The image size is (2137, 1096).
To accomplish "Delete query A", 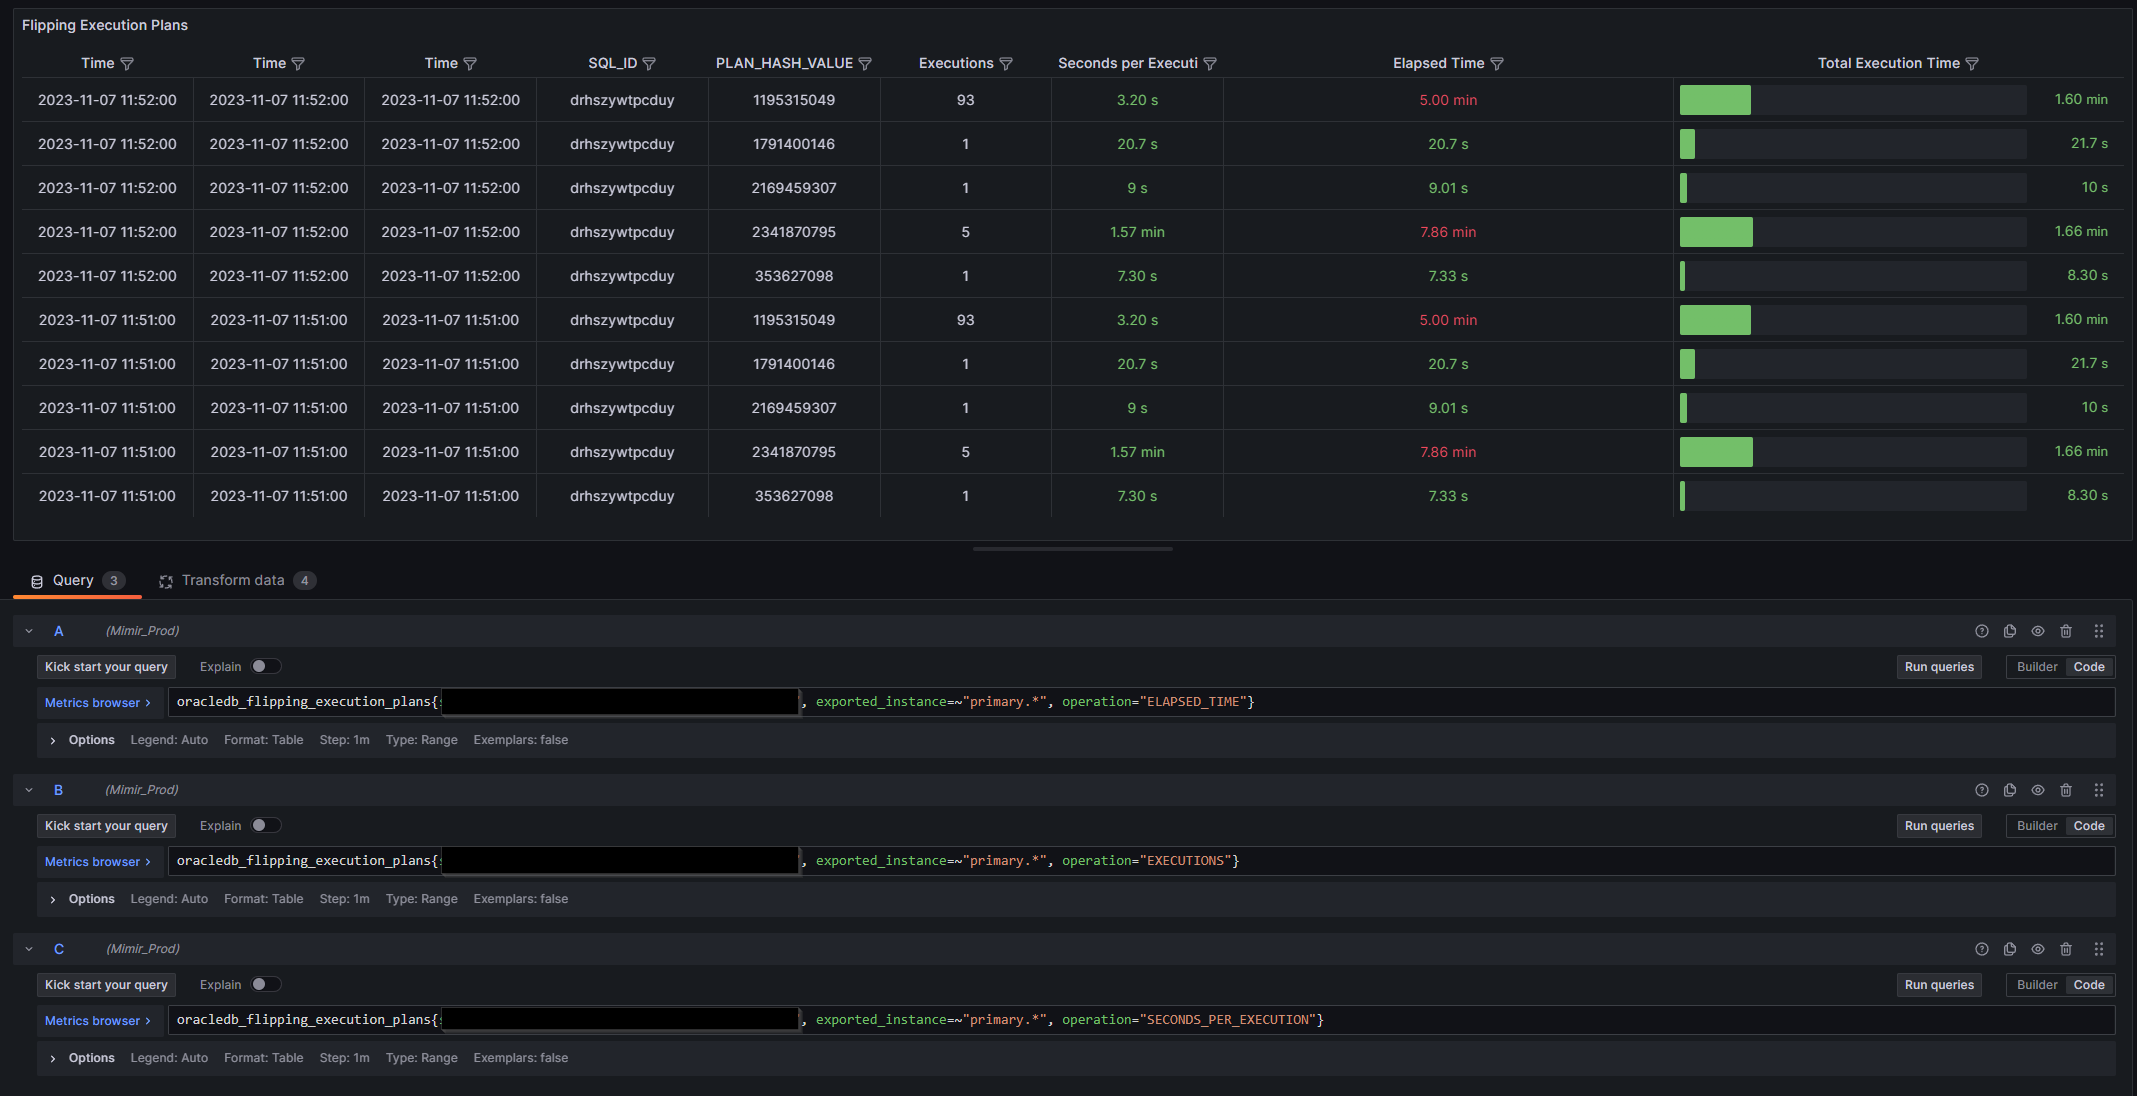I will (x=2066, y=631).
